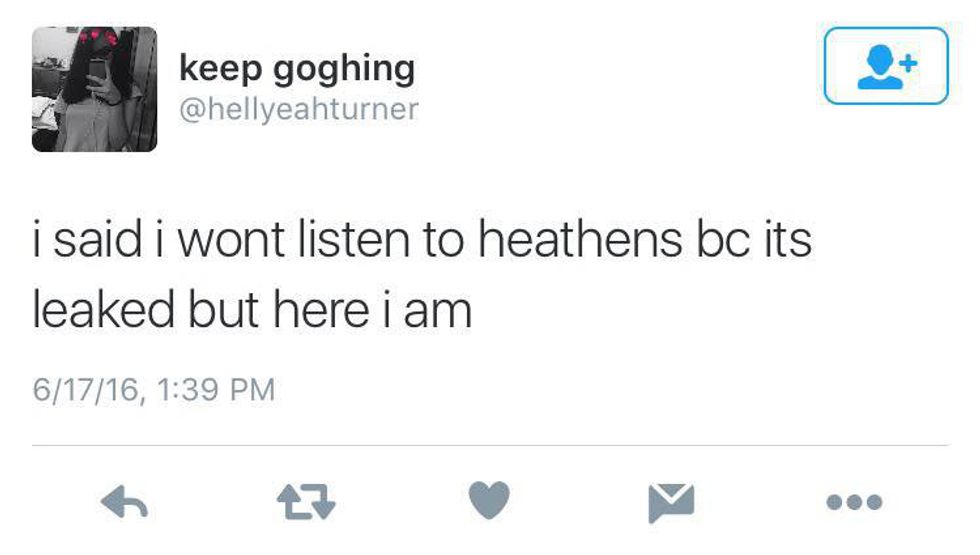
Task: Visit the @hellyeahturner handle link
Action: pos(299,109)
